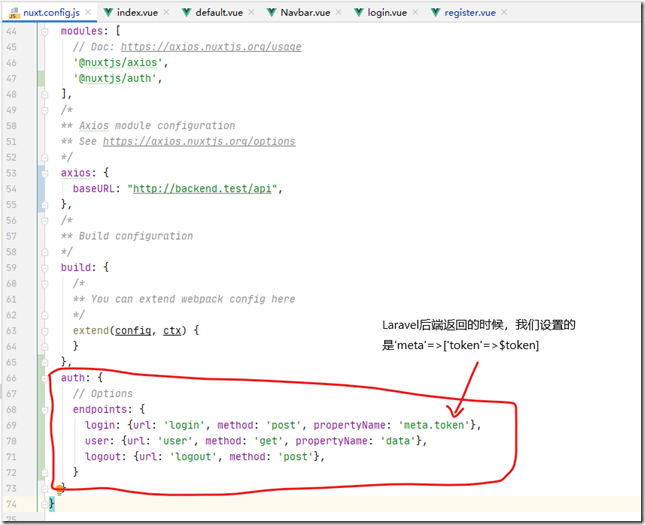Screen dimensions: 645x525
Task: Collapse the auth block at line 66
Action: pyautogui.click(x=44, y=378)
